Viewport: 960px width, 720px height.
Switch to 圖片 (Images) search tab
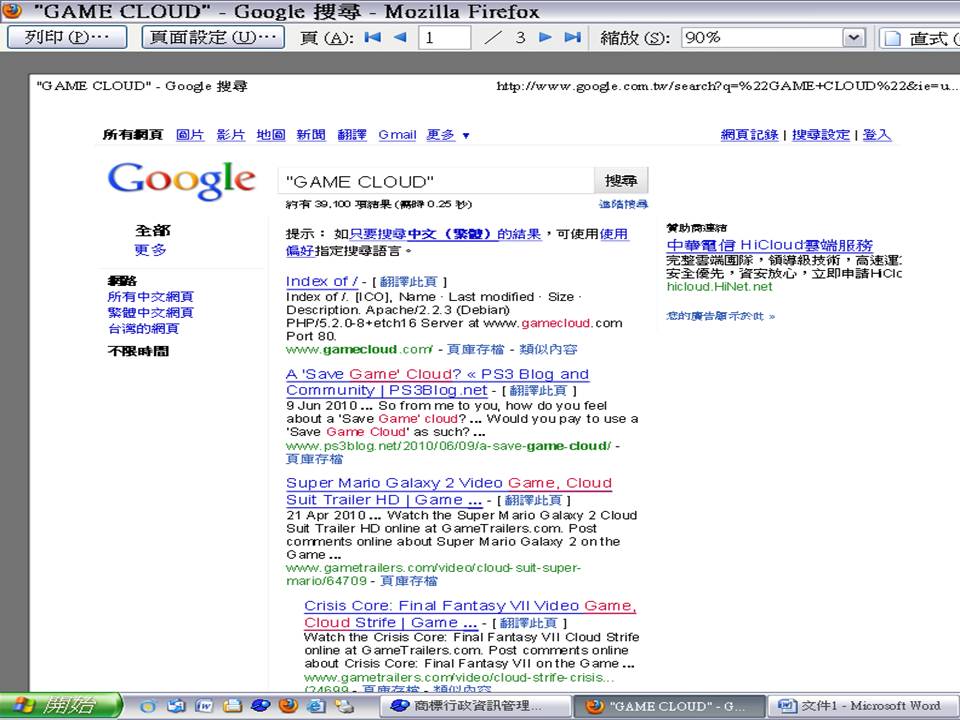coord(190,135)
